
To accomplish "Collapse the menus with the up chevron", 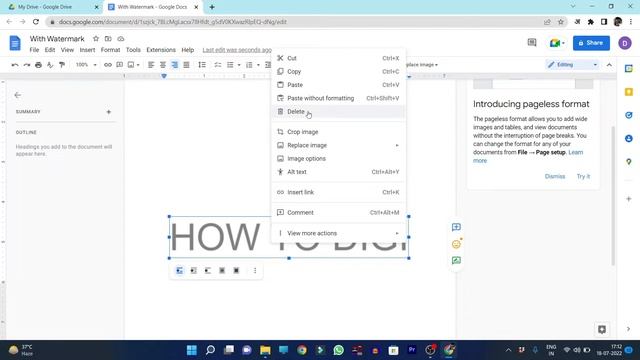I will (609, 65).
